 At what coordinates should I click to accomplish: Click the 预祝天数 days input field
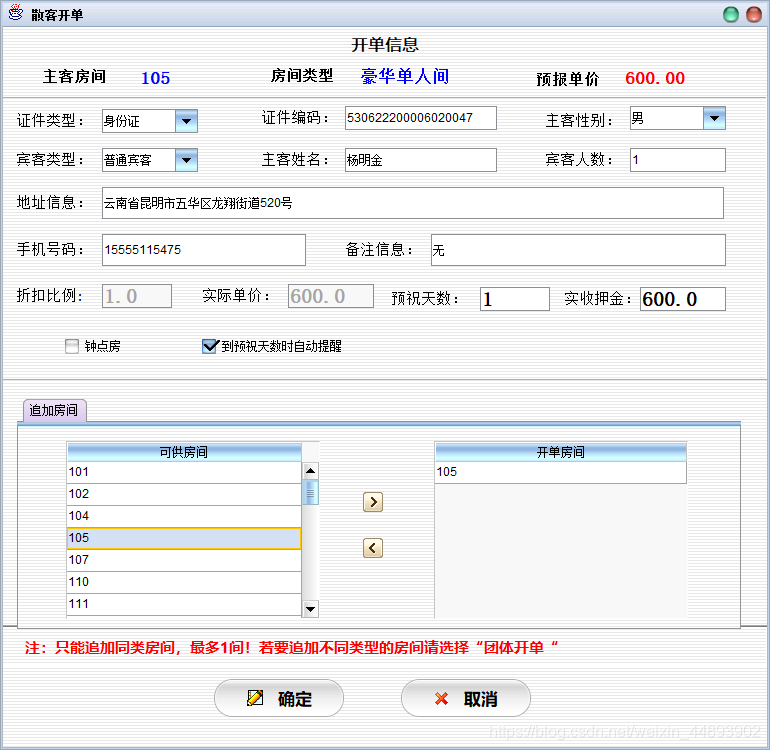[x=515, y=299]
